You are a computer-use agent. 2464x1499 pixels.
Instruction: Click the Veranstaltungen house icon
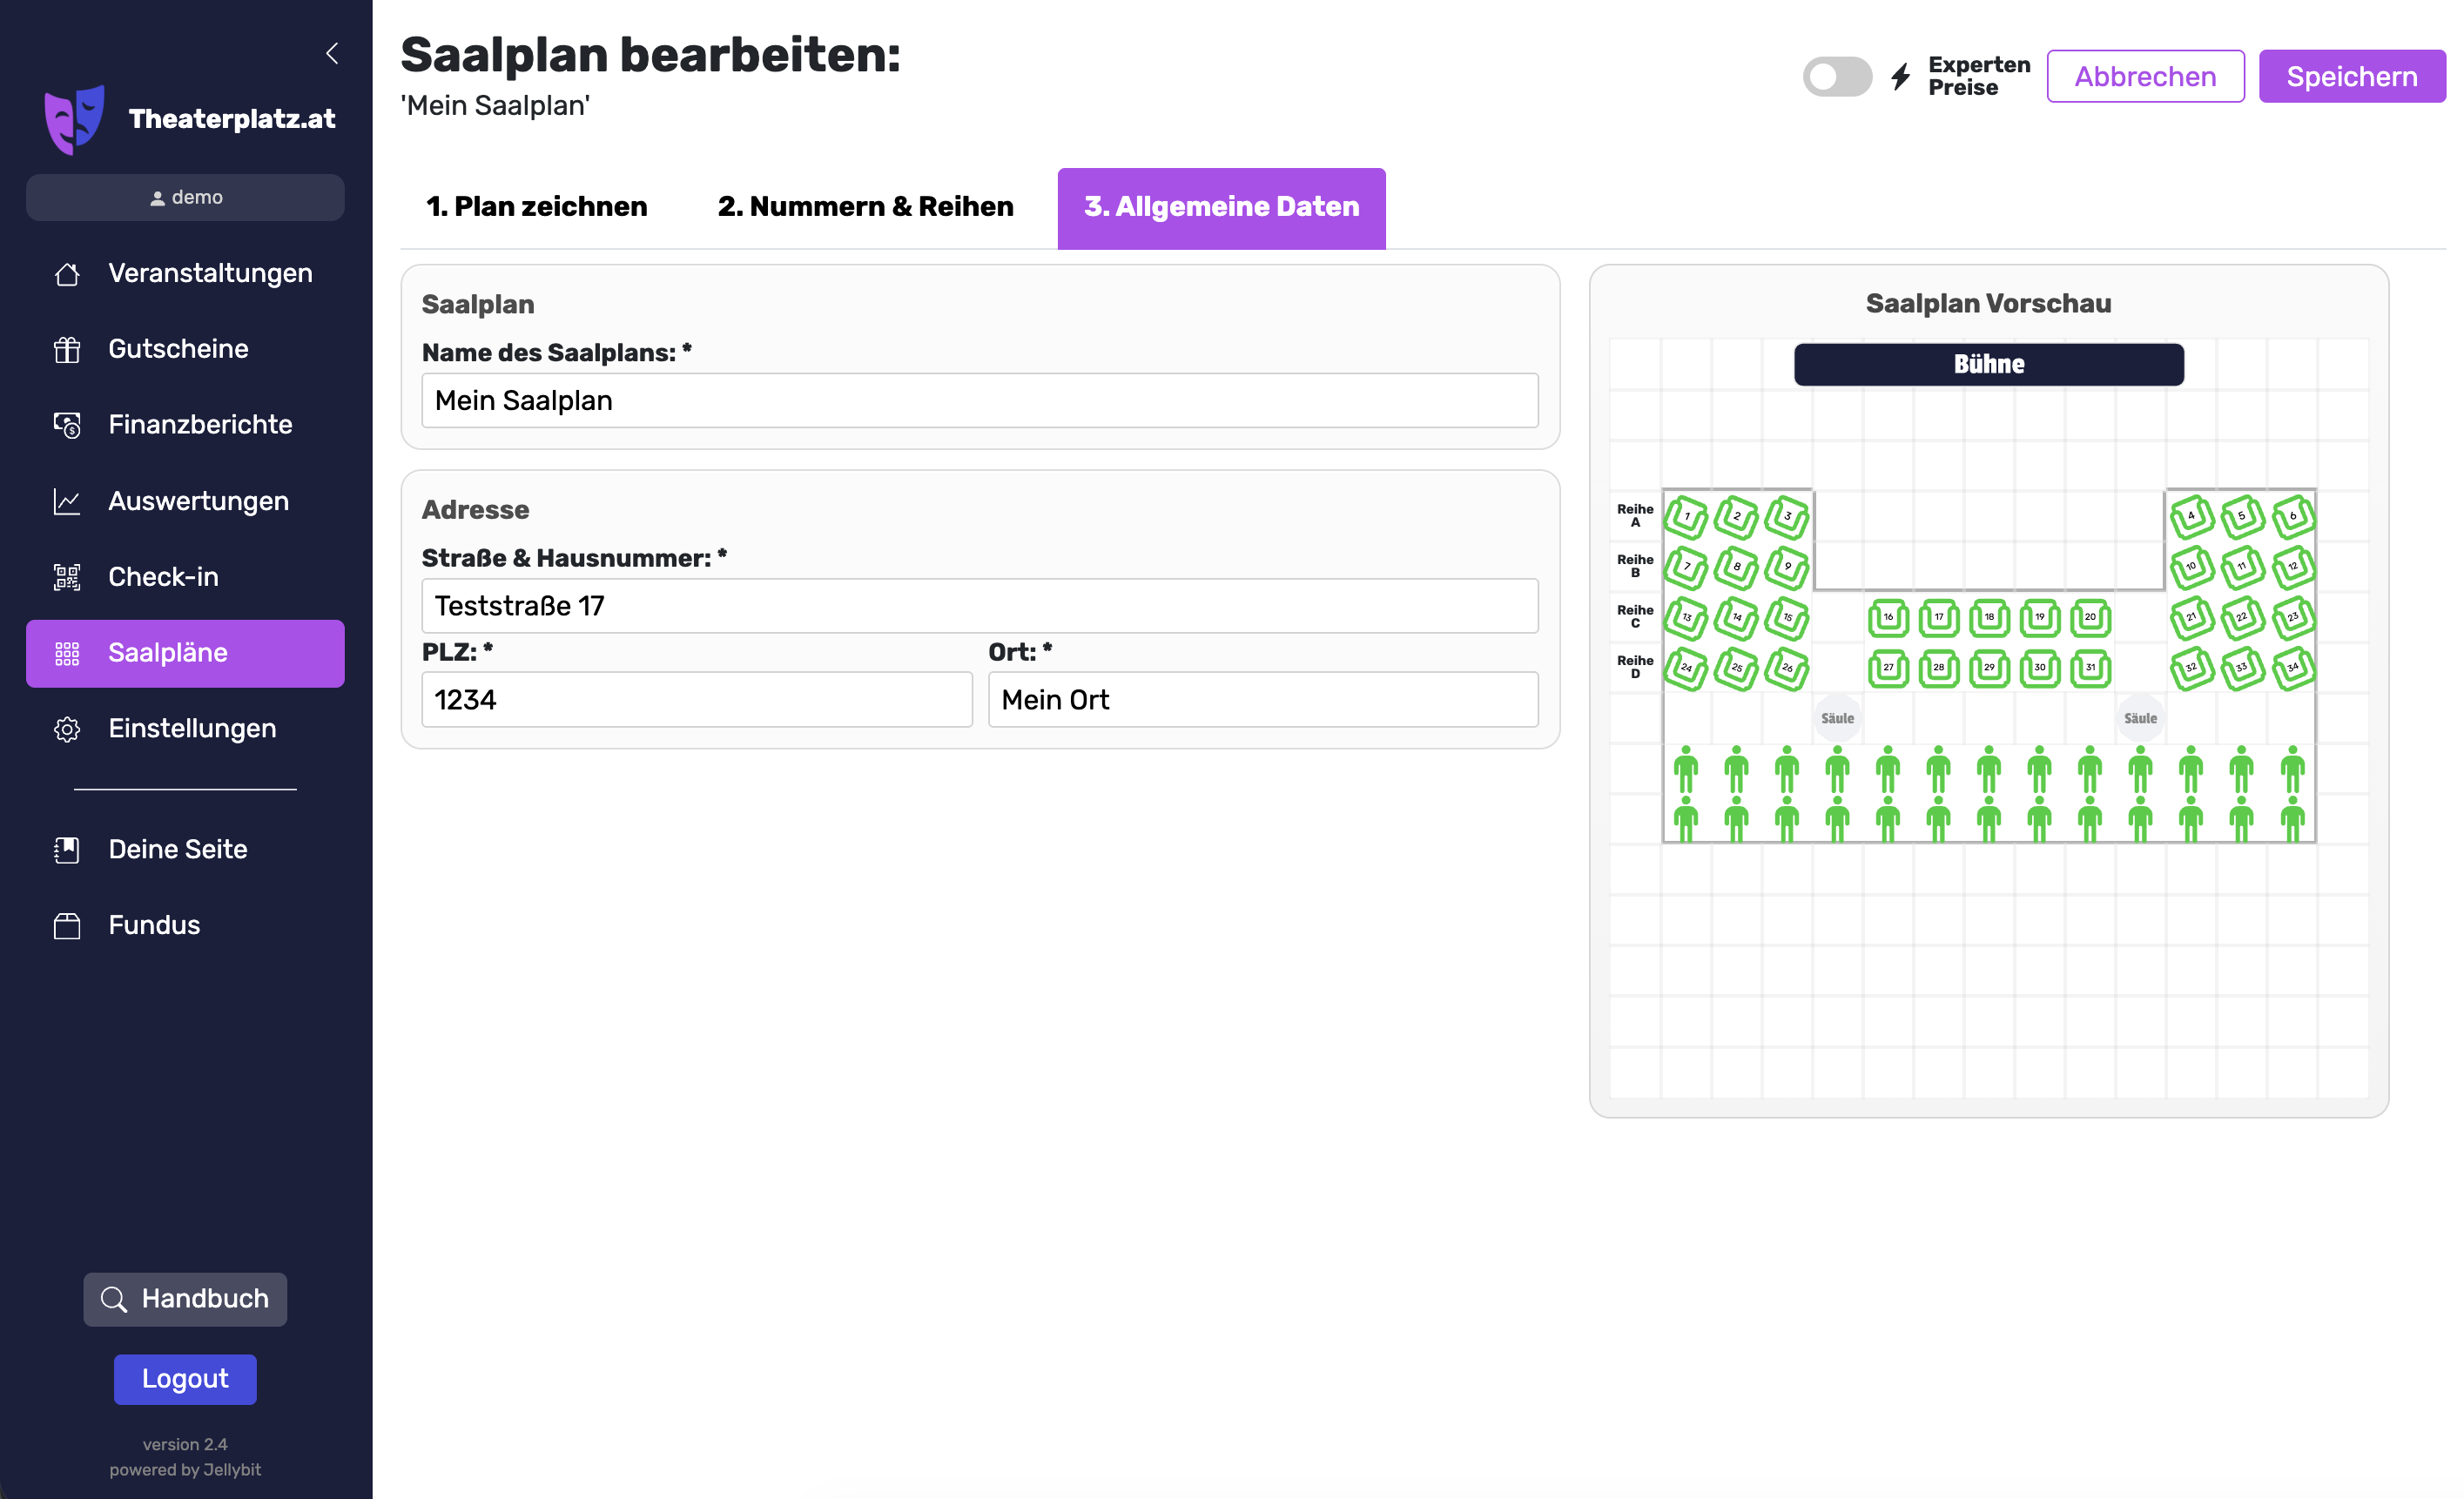(67, 274)
